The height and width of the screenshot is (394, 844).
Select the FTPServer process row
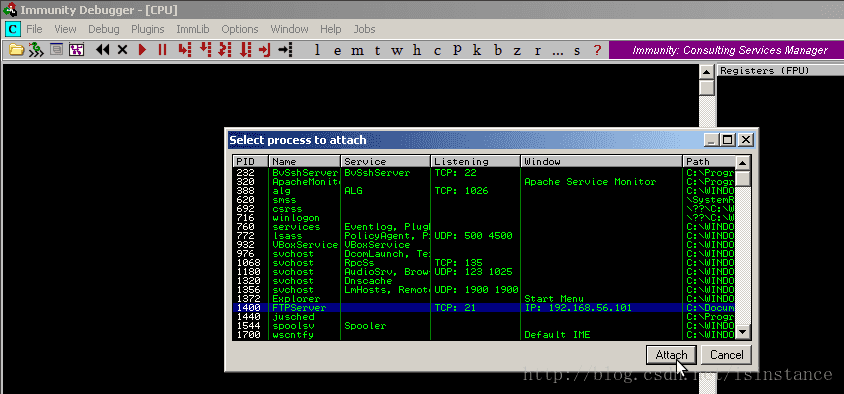[484, 308]
